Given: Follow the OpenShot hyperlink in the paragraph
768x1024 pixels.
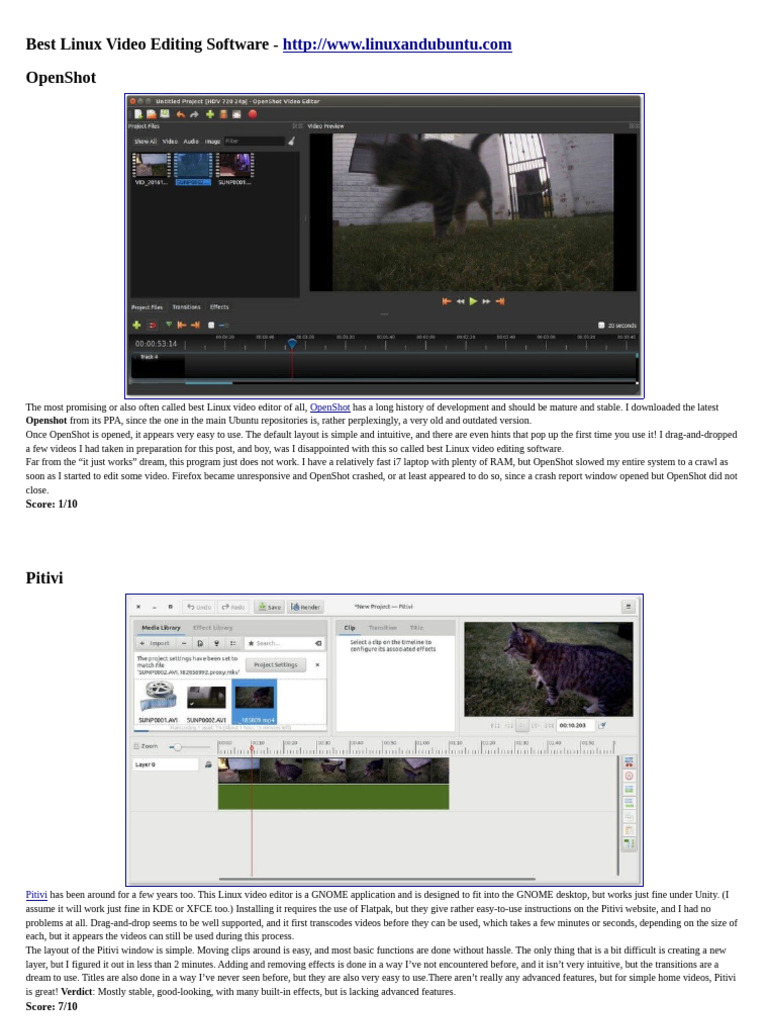Looking at the screenshot, I should (x=330, y=407).
